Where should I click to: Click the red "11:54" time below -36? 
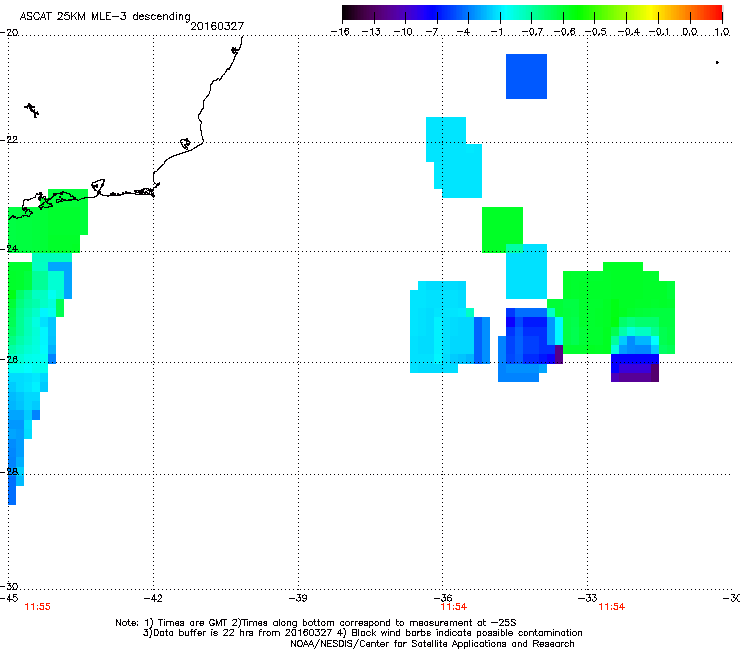(454, 607)
